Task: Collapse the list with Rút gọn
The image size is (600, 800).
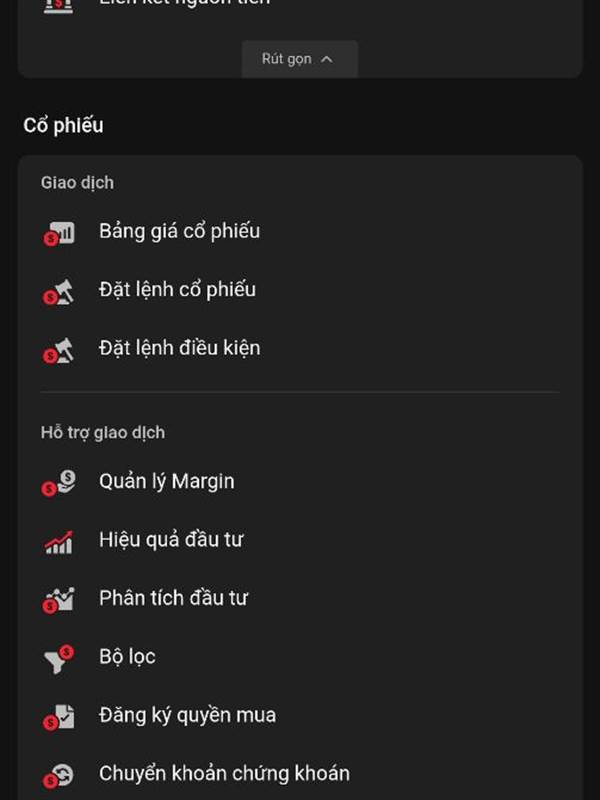Action: point(299,59)
